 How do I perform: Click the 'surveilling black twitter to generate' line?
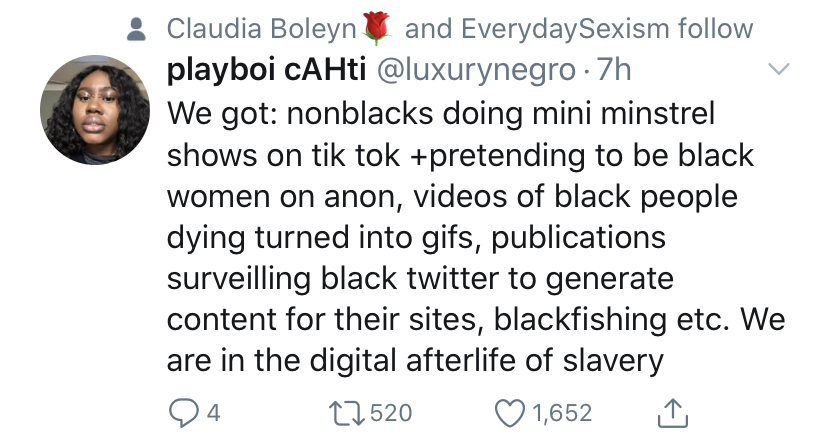420,279
